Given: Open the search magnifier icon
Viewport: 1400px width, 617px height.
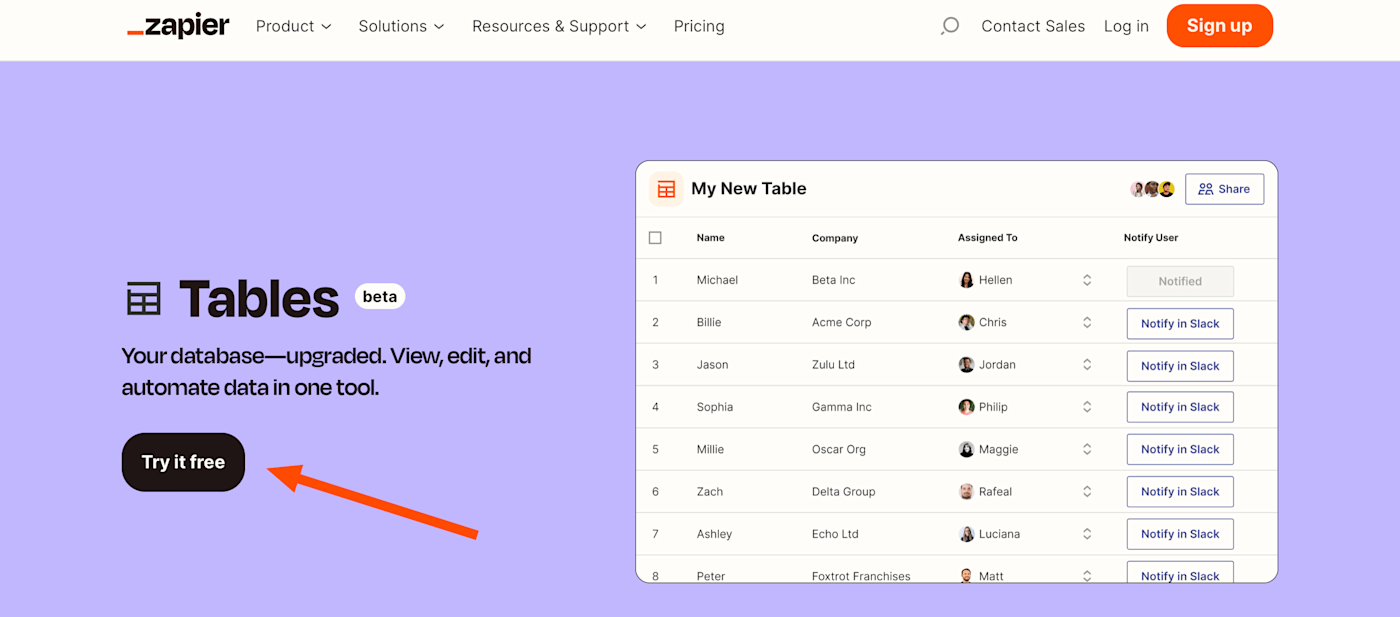Looking at the screenshot, I should tap(950, 26).
